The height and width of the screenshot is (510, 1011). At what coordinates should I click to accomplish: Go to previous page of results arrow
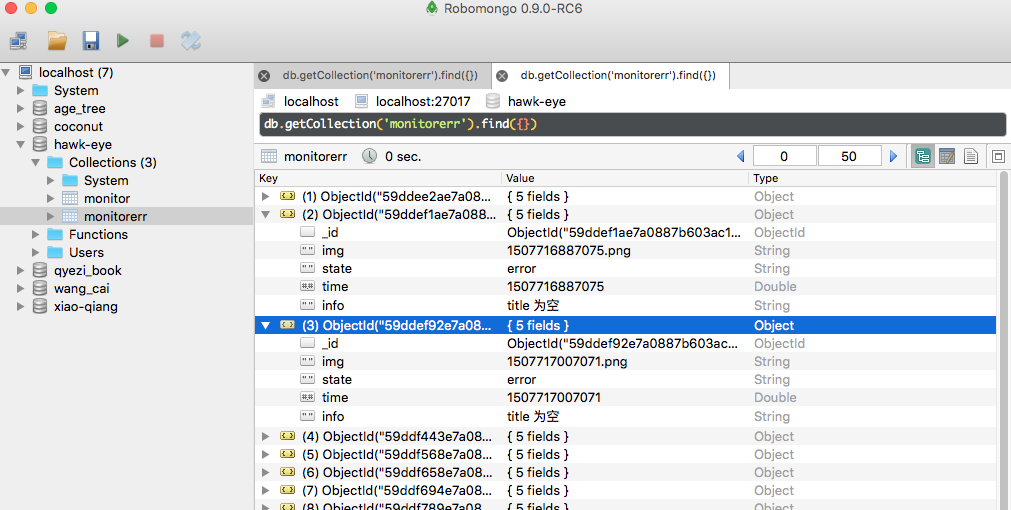coord(740,156)
